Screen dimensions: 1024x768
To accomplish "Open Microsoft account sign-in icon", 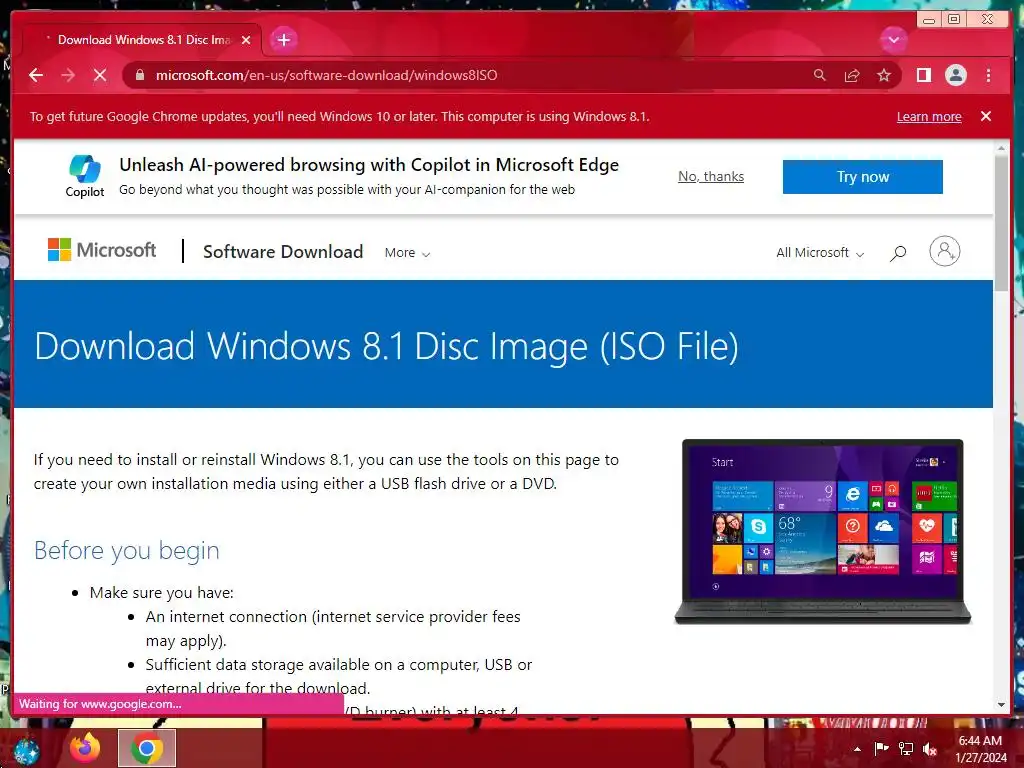I will (x=944, y=251).
